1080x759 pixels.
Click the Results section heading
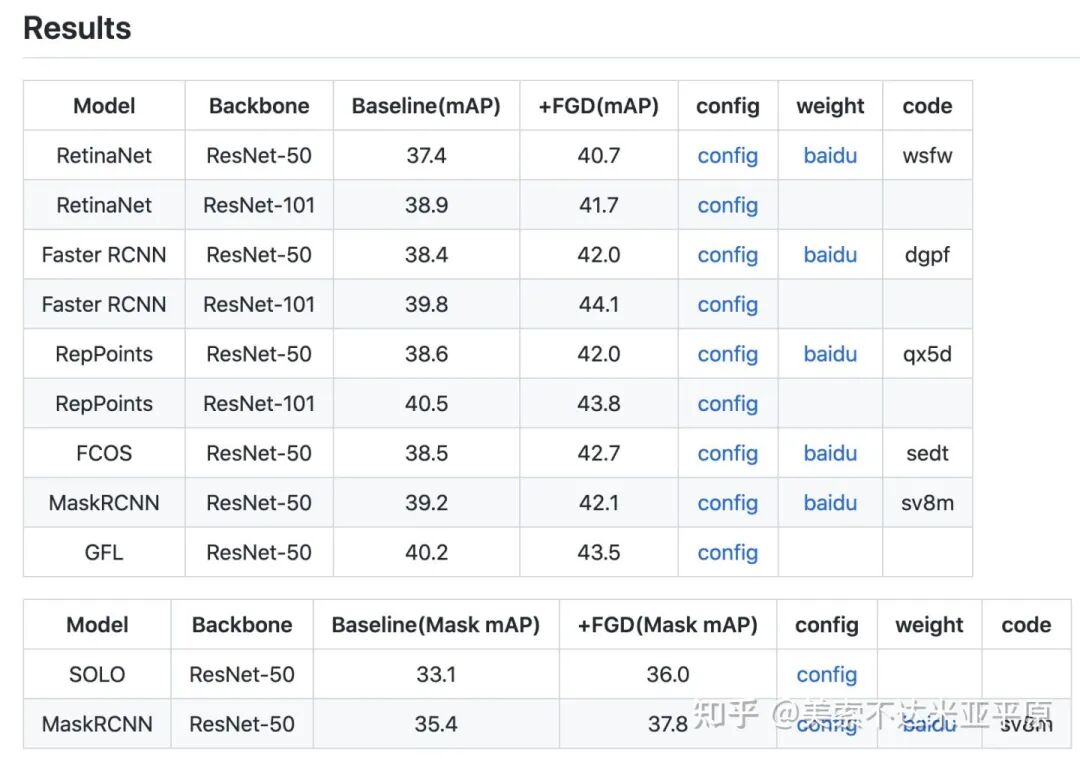(x=77, y=28)
